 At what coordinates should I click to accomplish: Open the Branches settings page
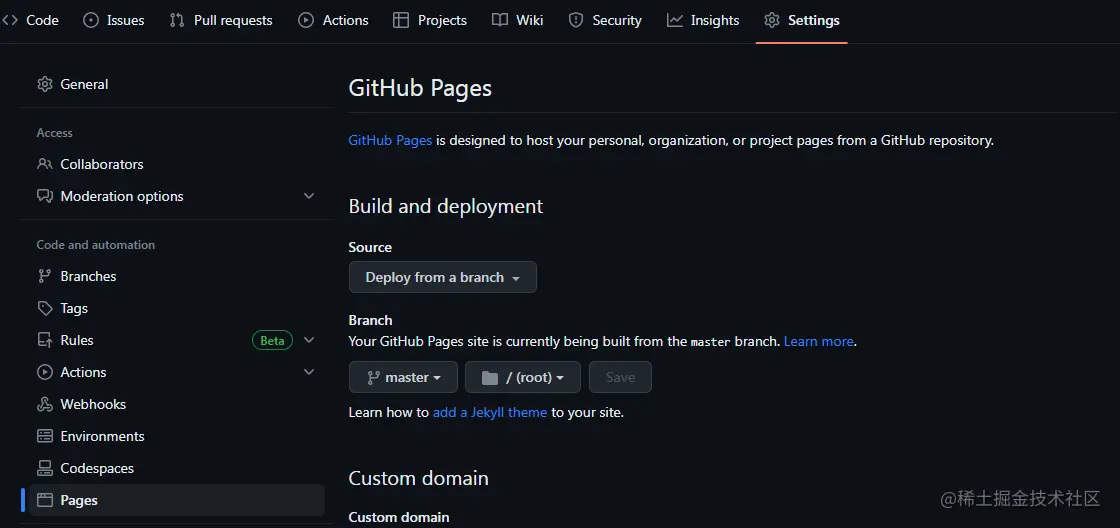pos(174,276)
